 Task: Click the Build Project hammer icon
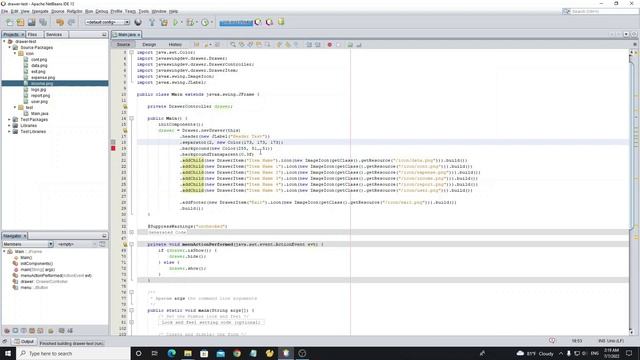coord(152,22)
